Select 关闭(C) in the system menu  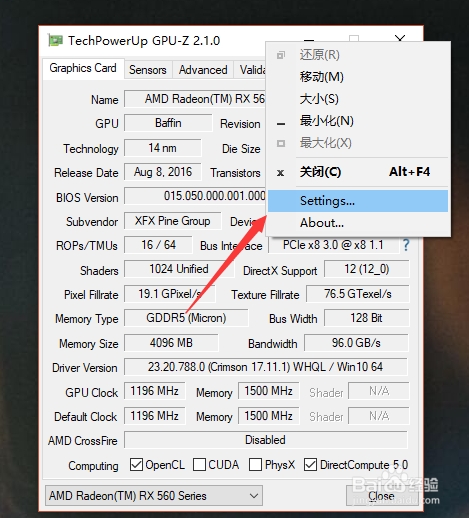tap(358, 172)
